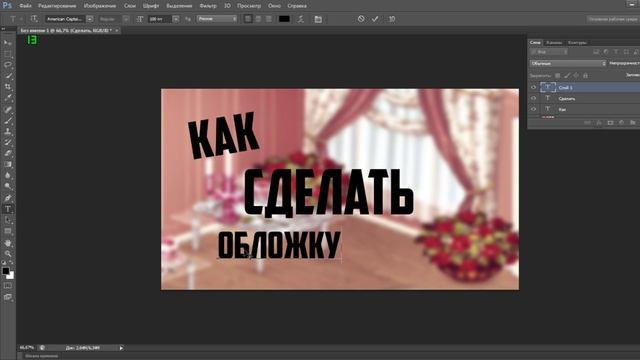
Task: Toggle lock position in Layers panel
Action: point(576,76)
